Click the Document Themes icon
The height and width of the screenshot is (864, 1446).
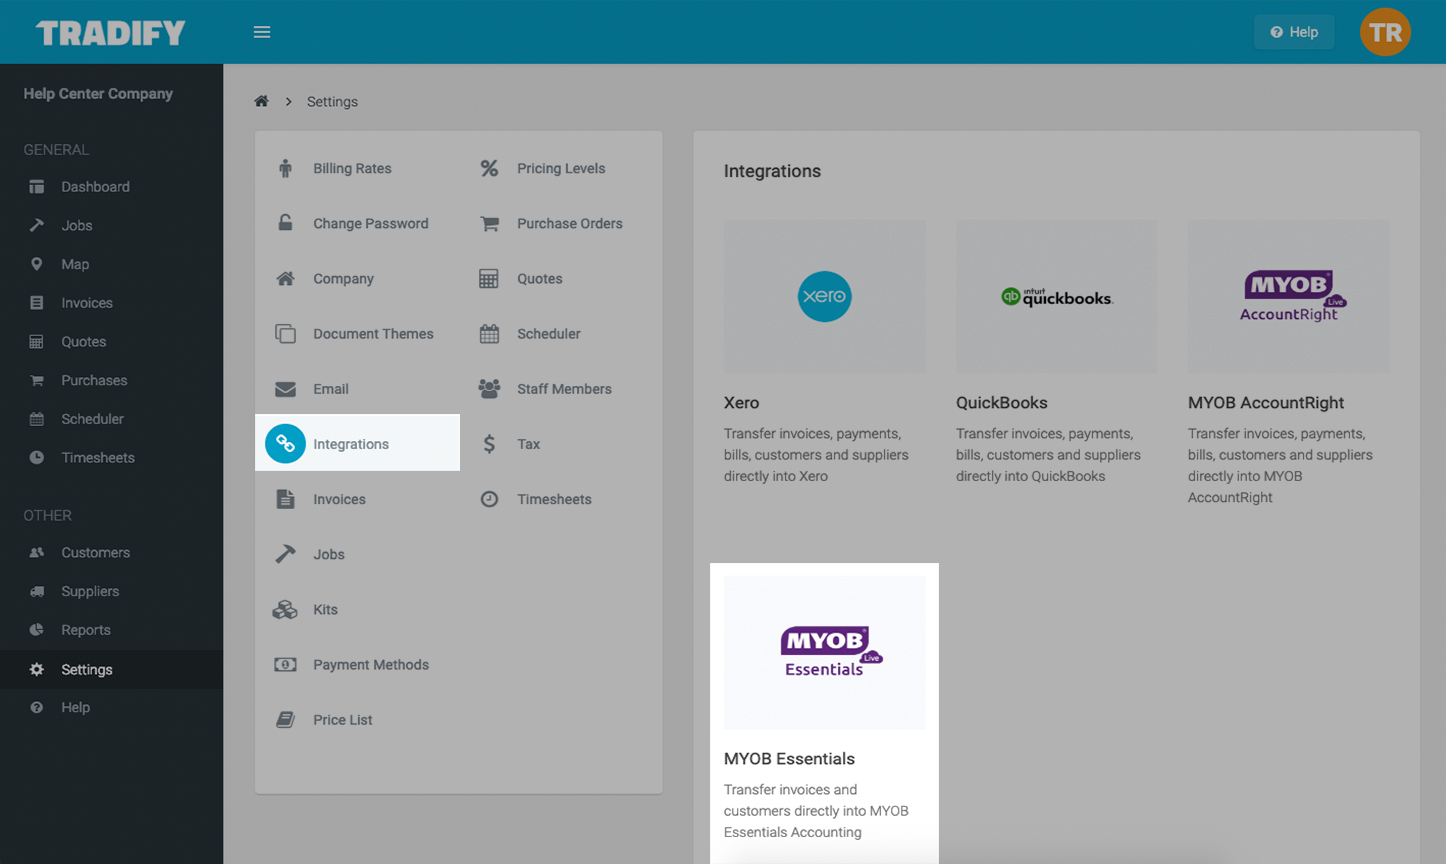(285, 333)
